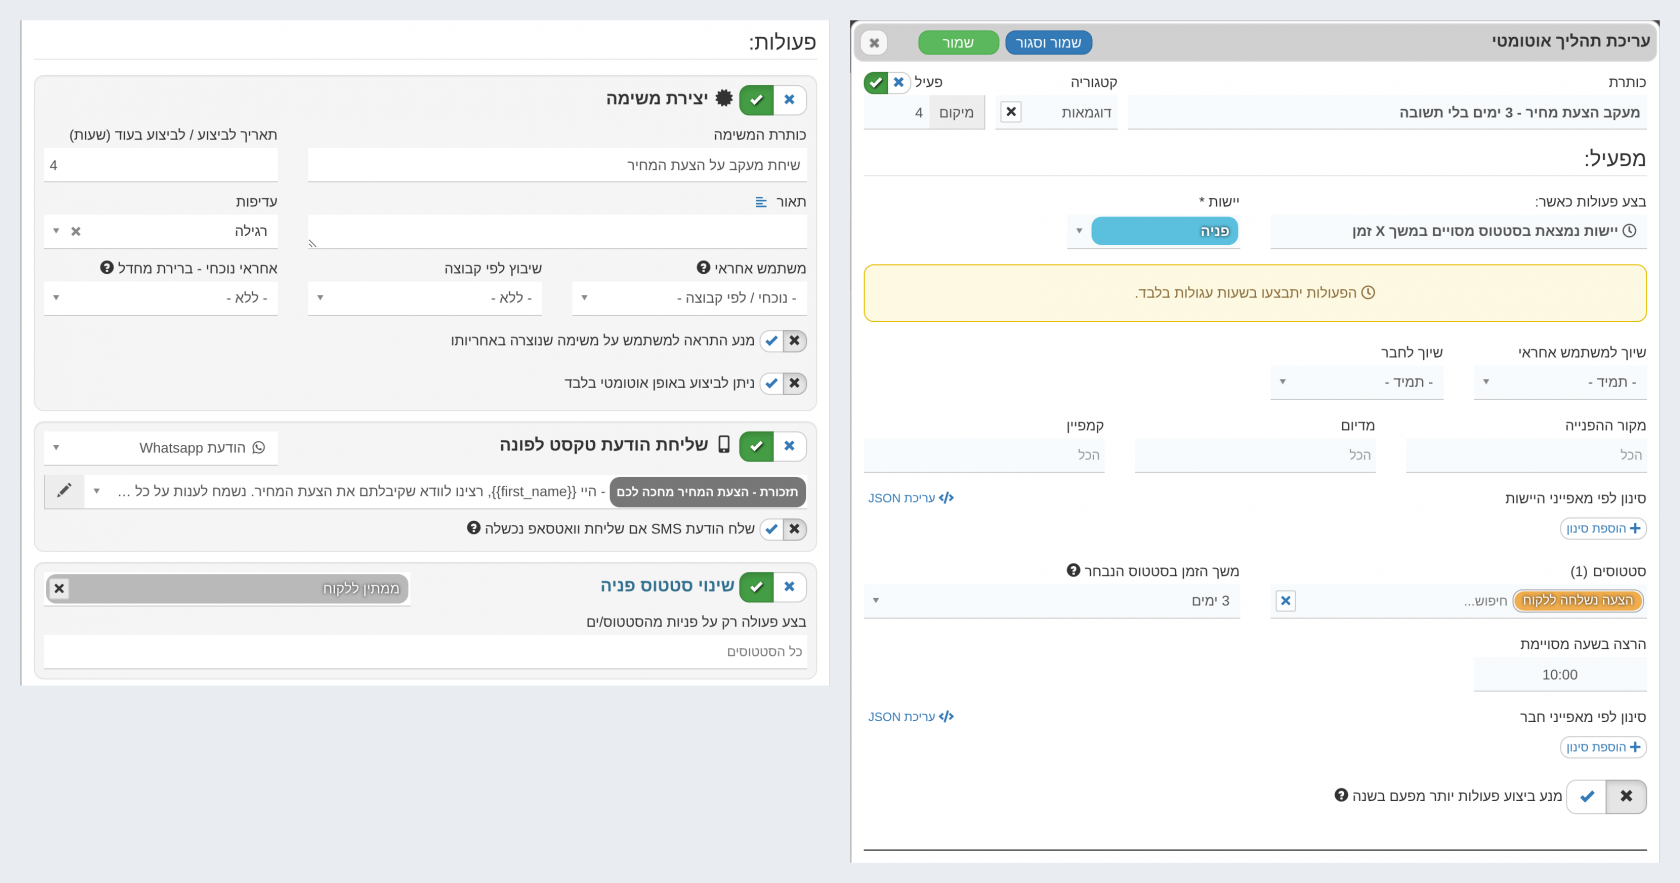This screenshot has width=1680, height=883.
Task: Open עריכת JSON link for member filter
Action: (x=910, y=717)
